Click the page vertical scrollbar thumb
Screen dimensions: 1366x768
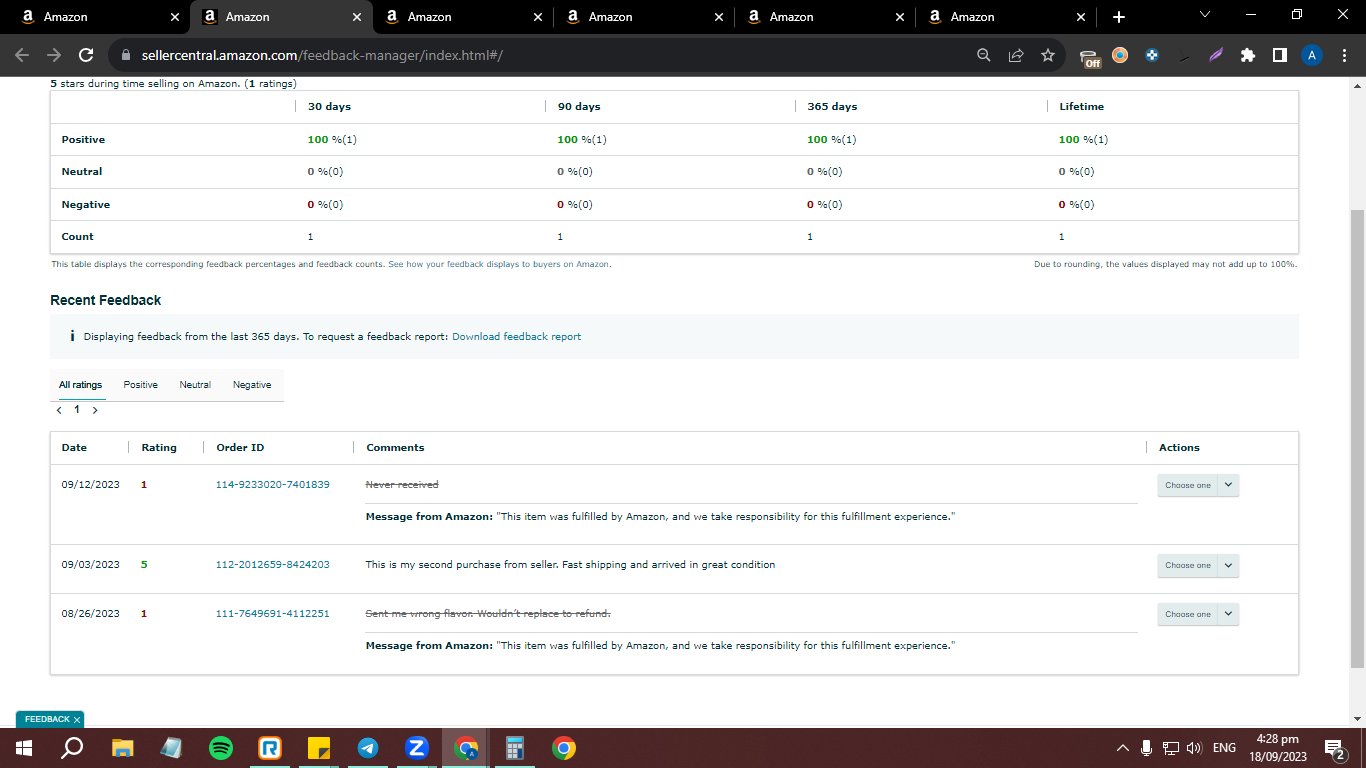click(1357, 438)
